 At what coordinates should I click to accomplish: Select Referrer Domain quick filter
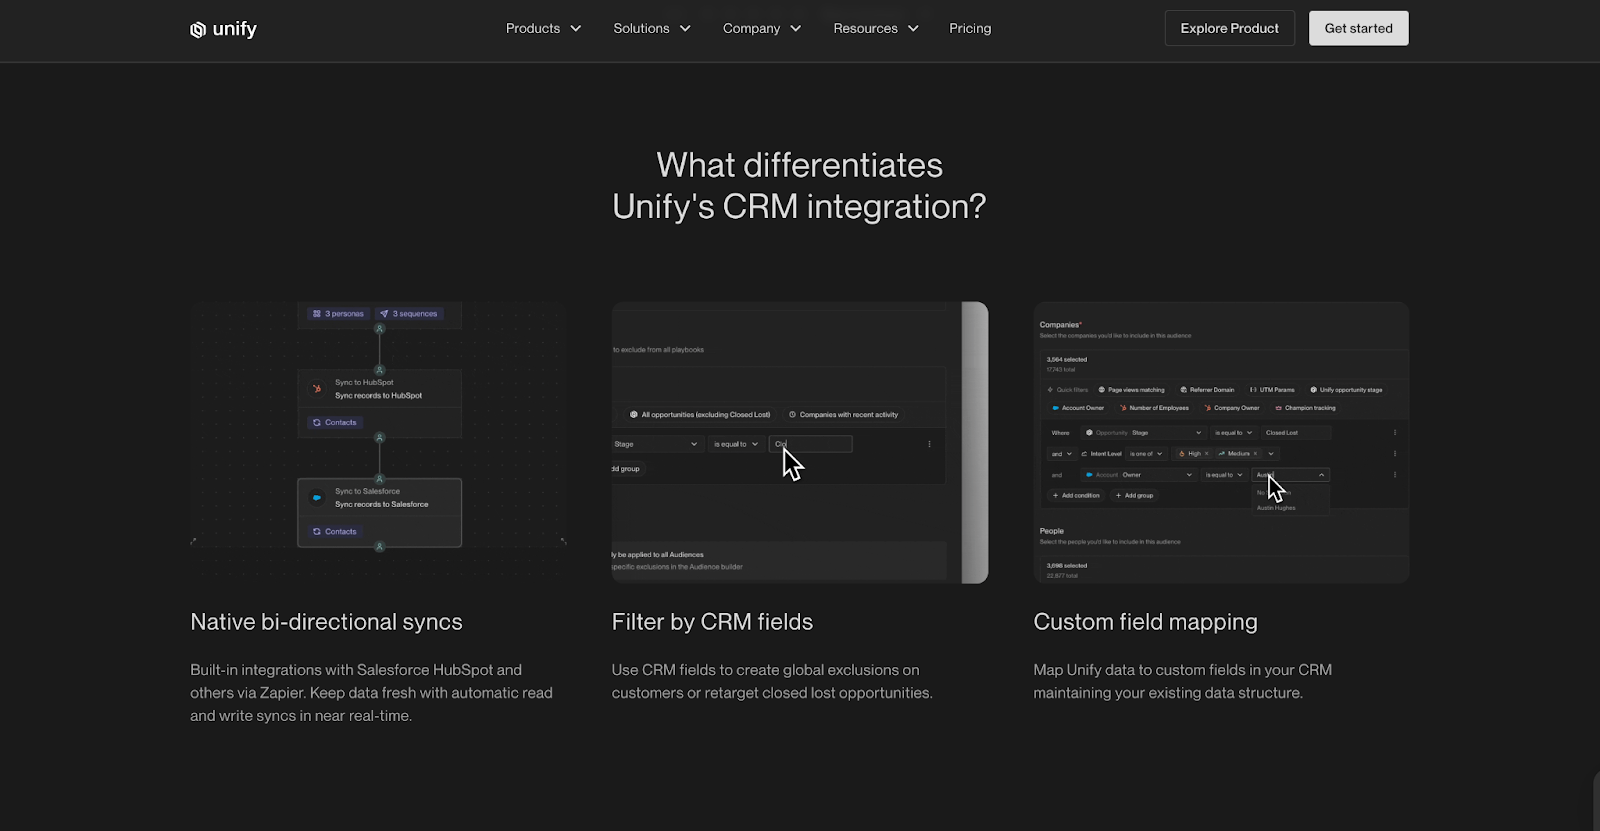(1207, 390)
